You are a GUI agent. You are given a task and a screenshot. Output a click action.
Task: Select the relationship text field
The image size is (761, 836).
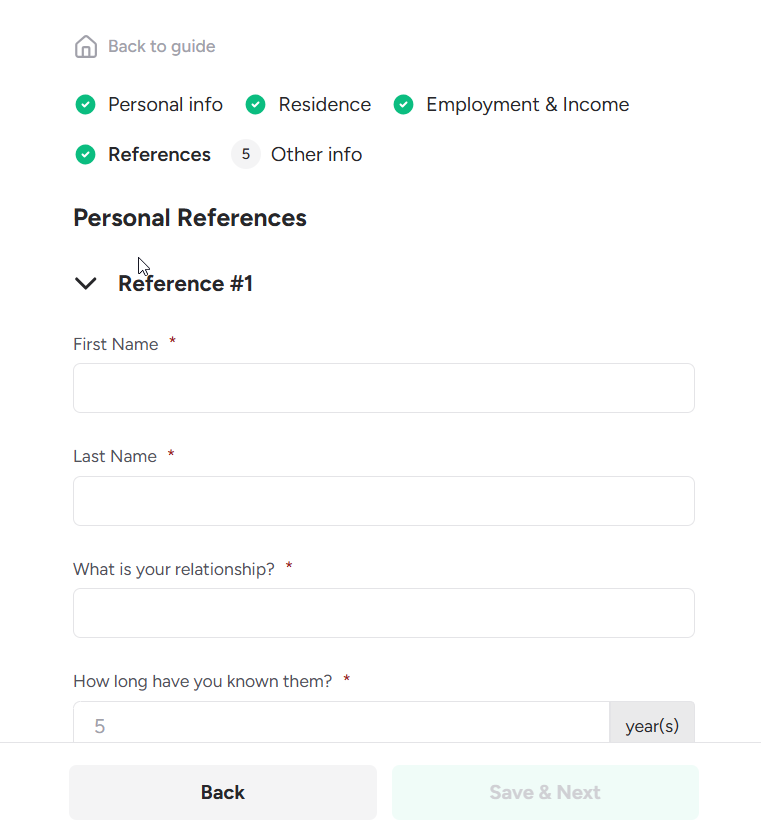point(383,613)
